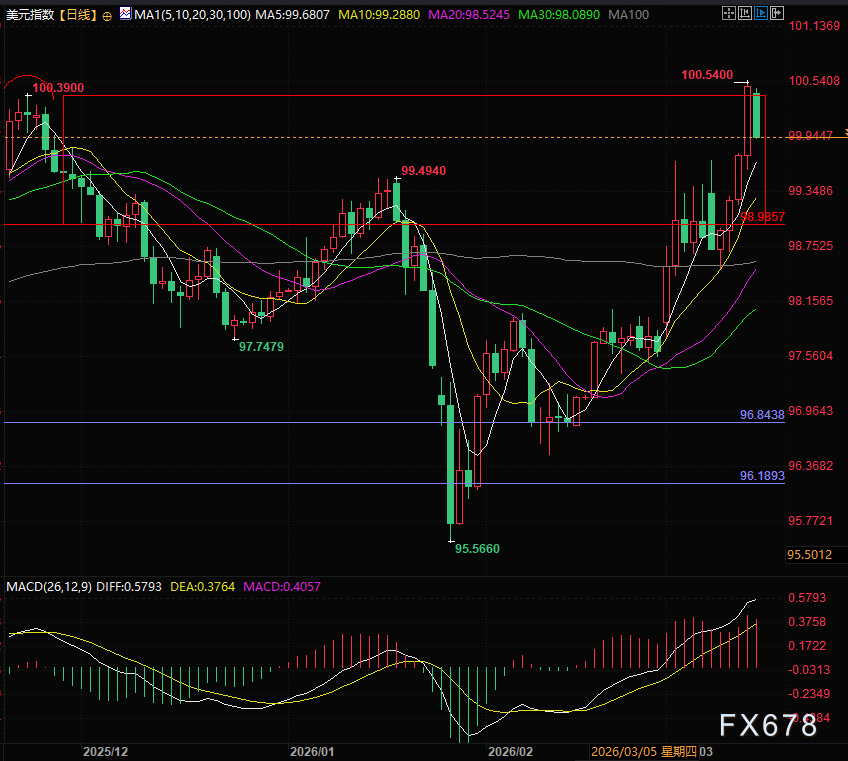Click the 美元指数 chart title
848x761 pixels.
pyautogui.click(x=30, y=15)
